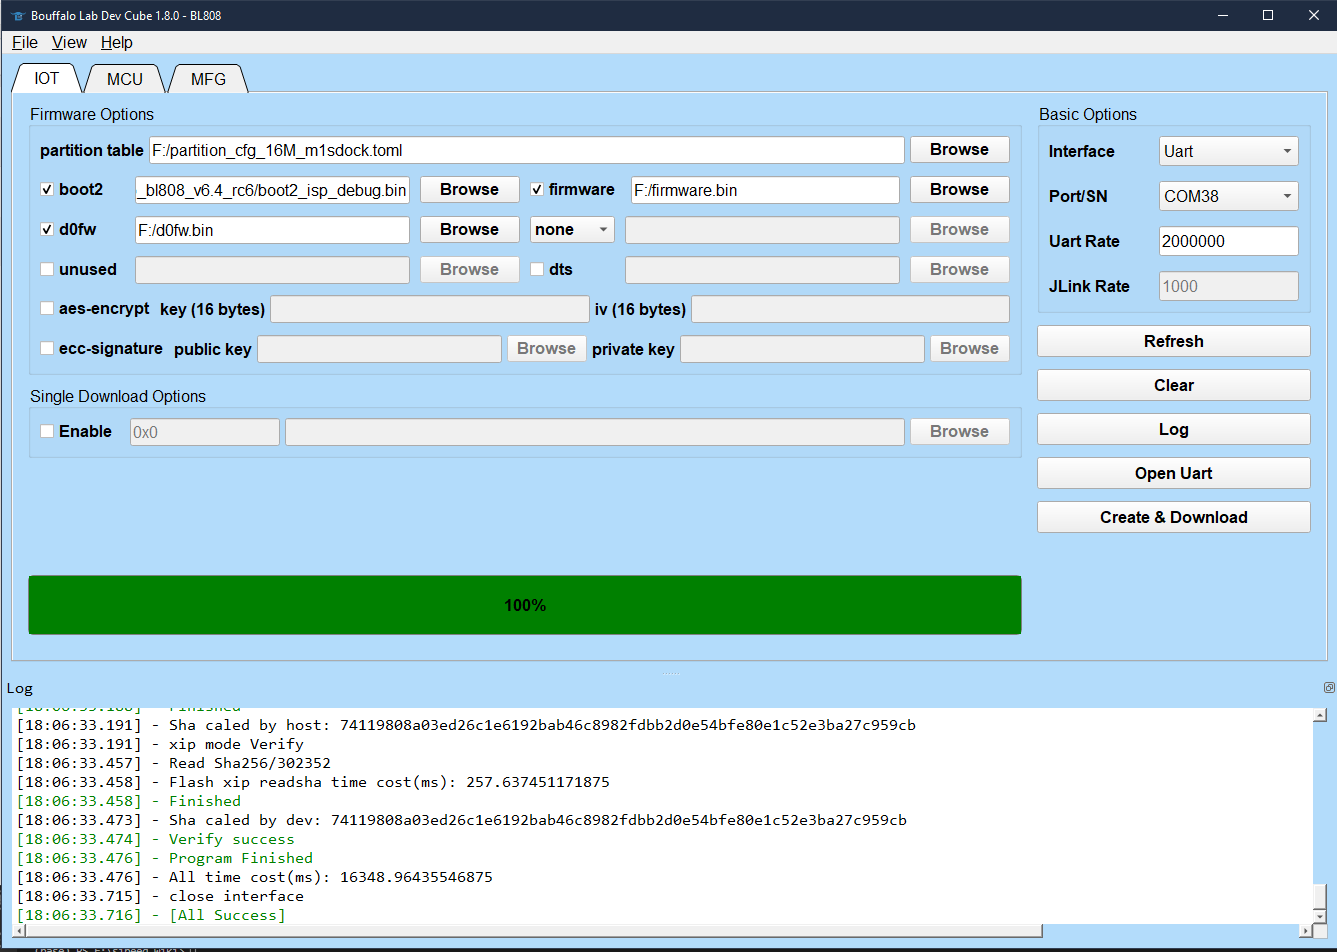The image size is (1337, 952).
Task: Open the 'none' dropdown next to d0fw
Action: coord(572,230)
